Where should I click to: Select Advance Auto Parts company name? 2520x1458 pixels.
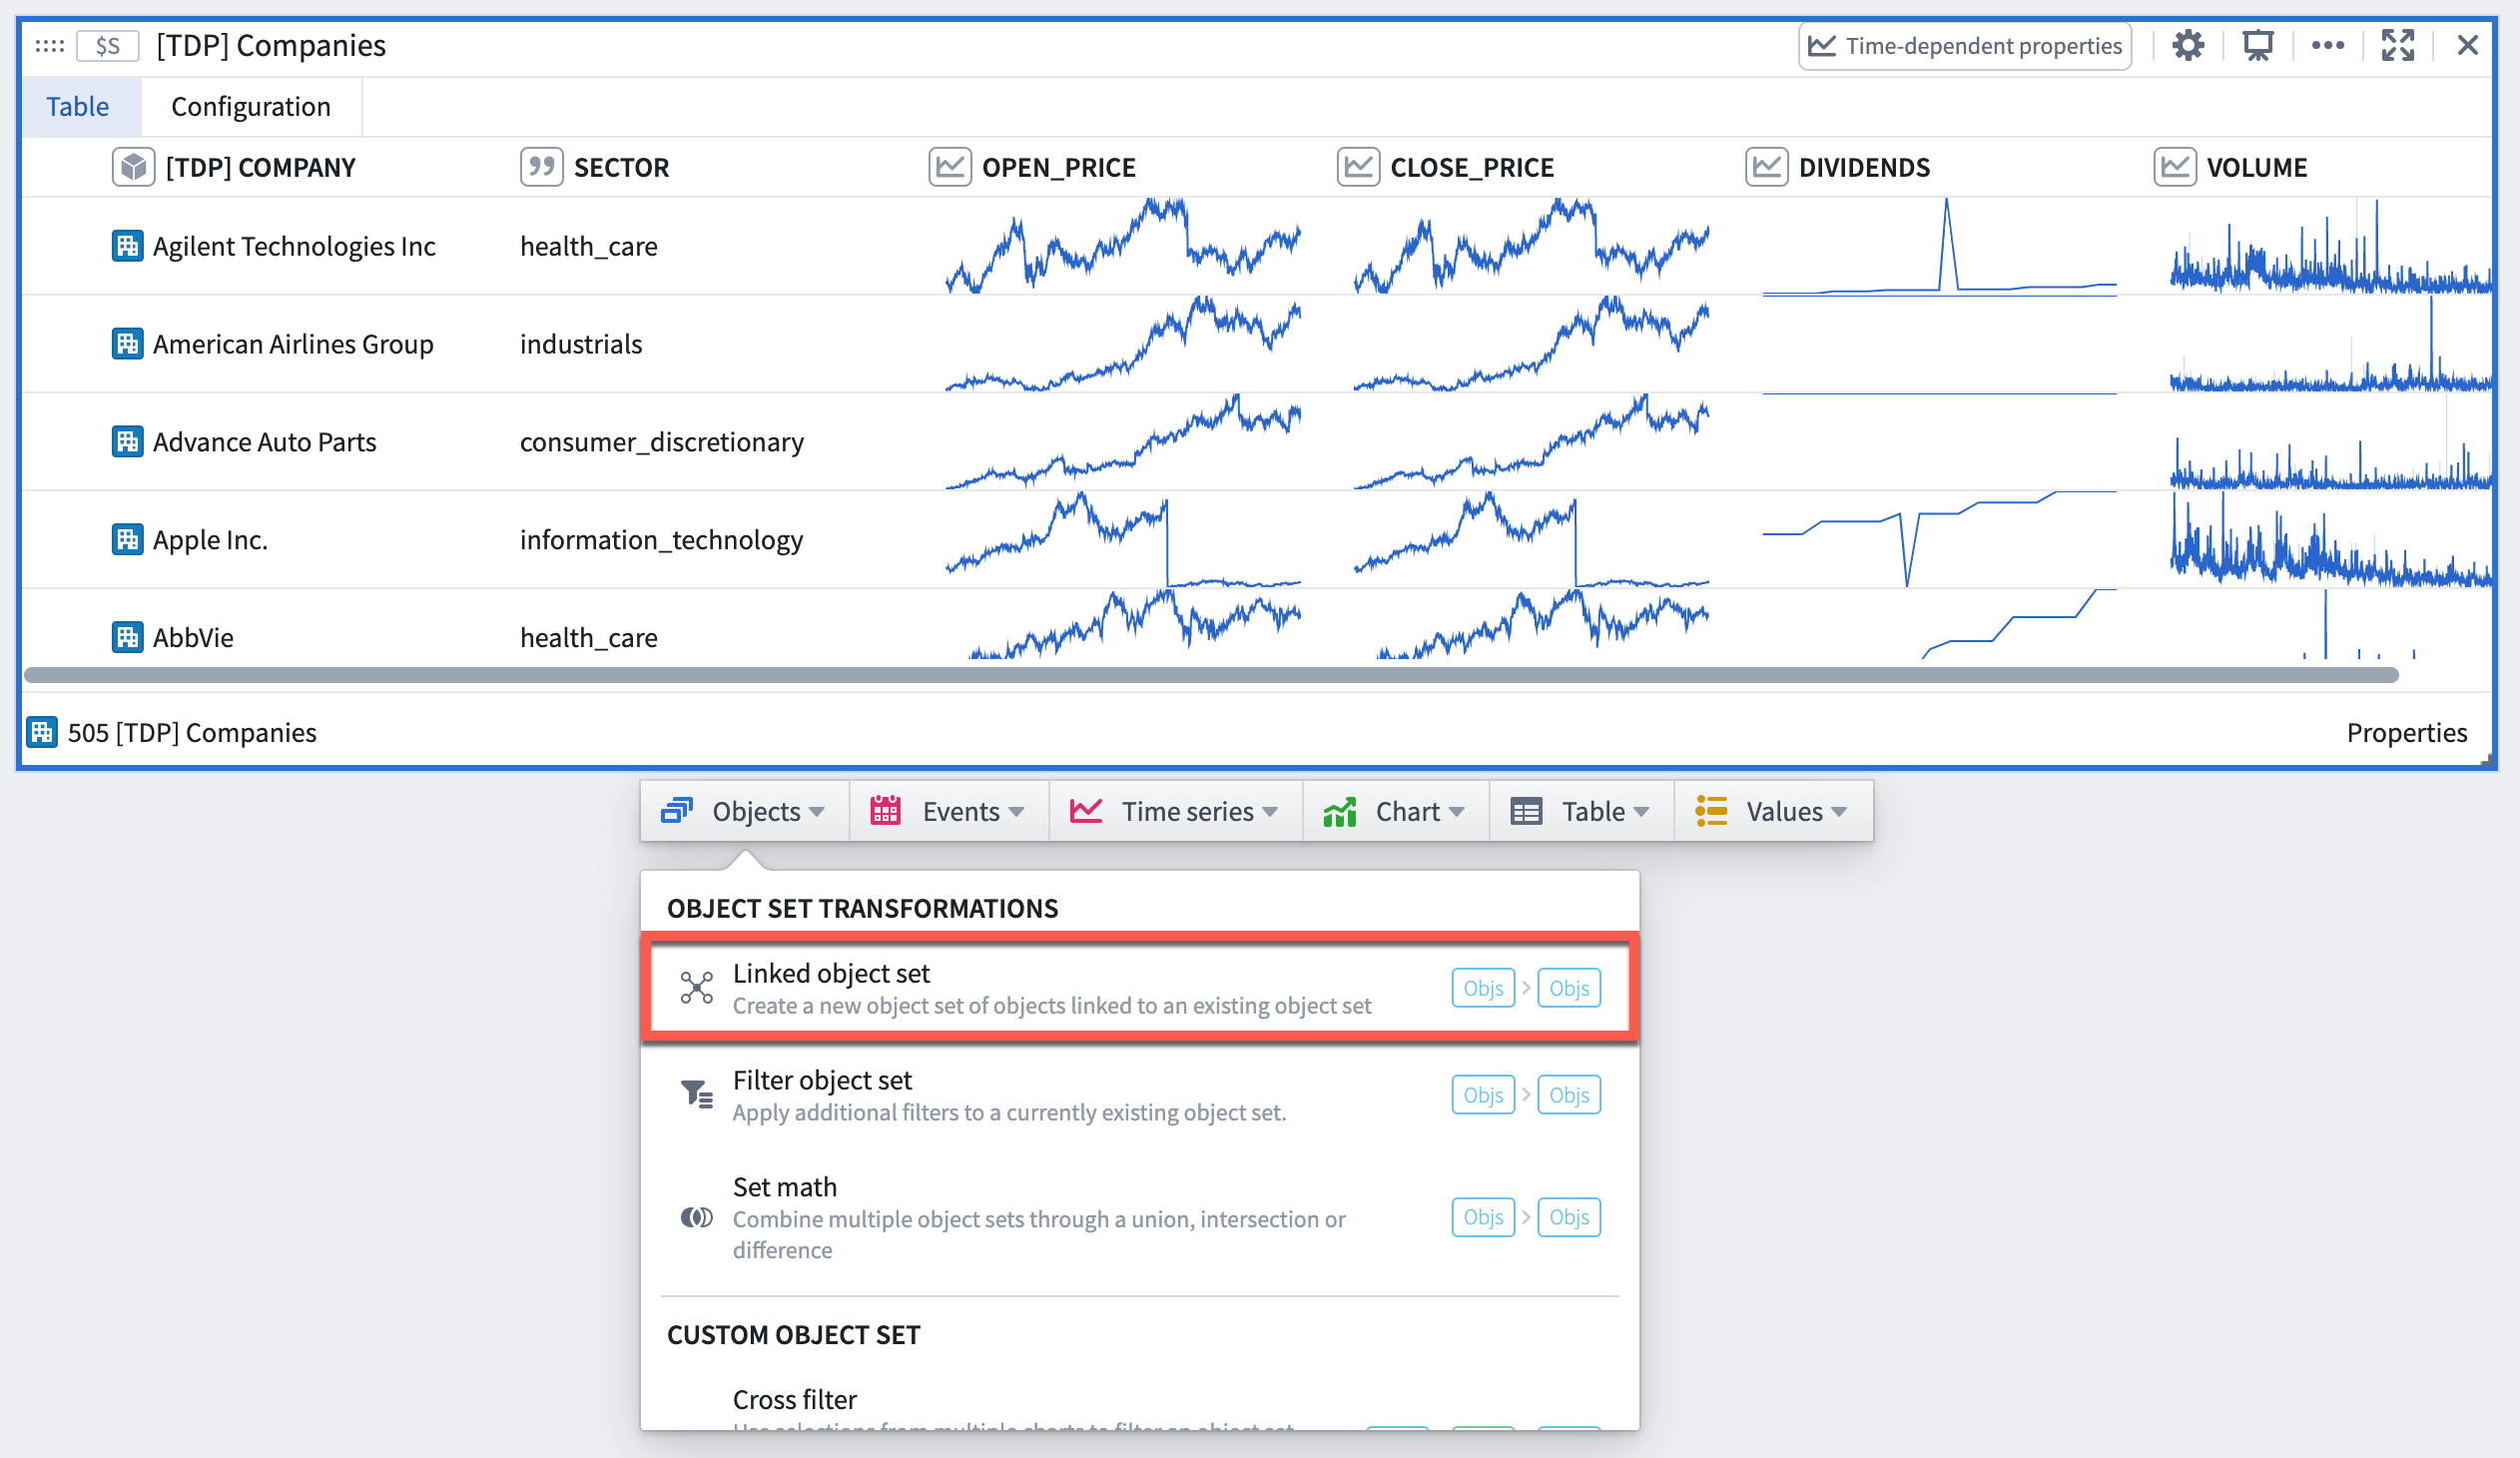(264, 442)
